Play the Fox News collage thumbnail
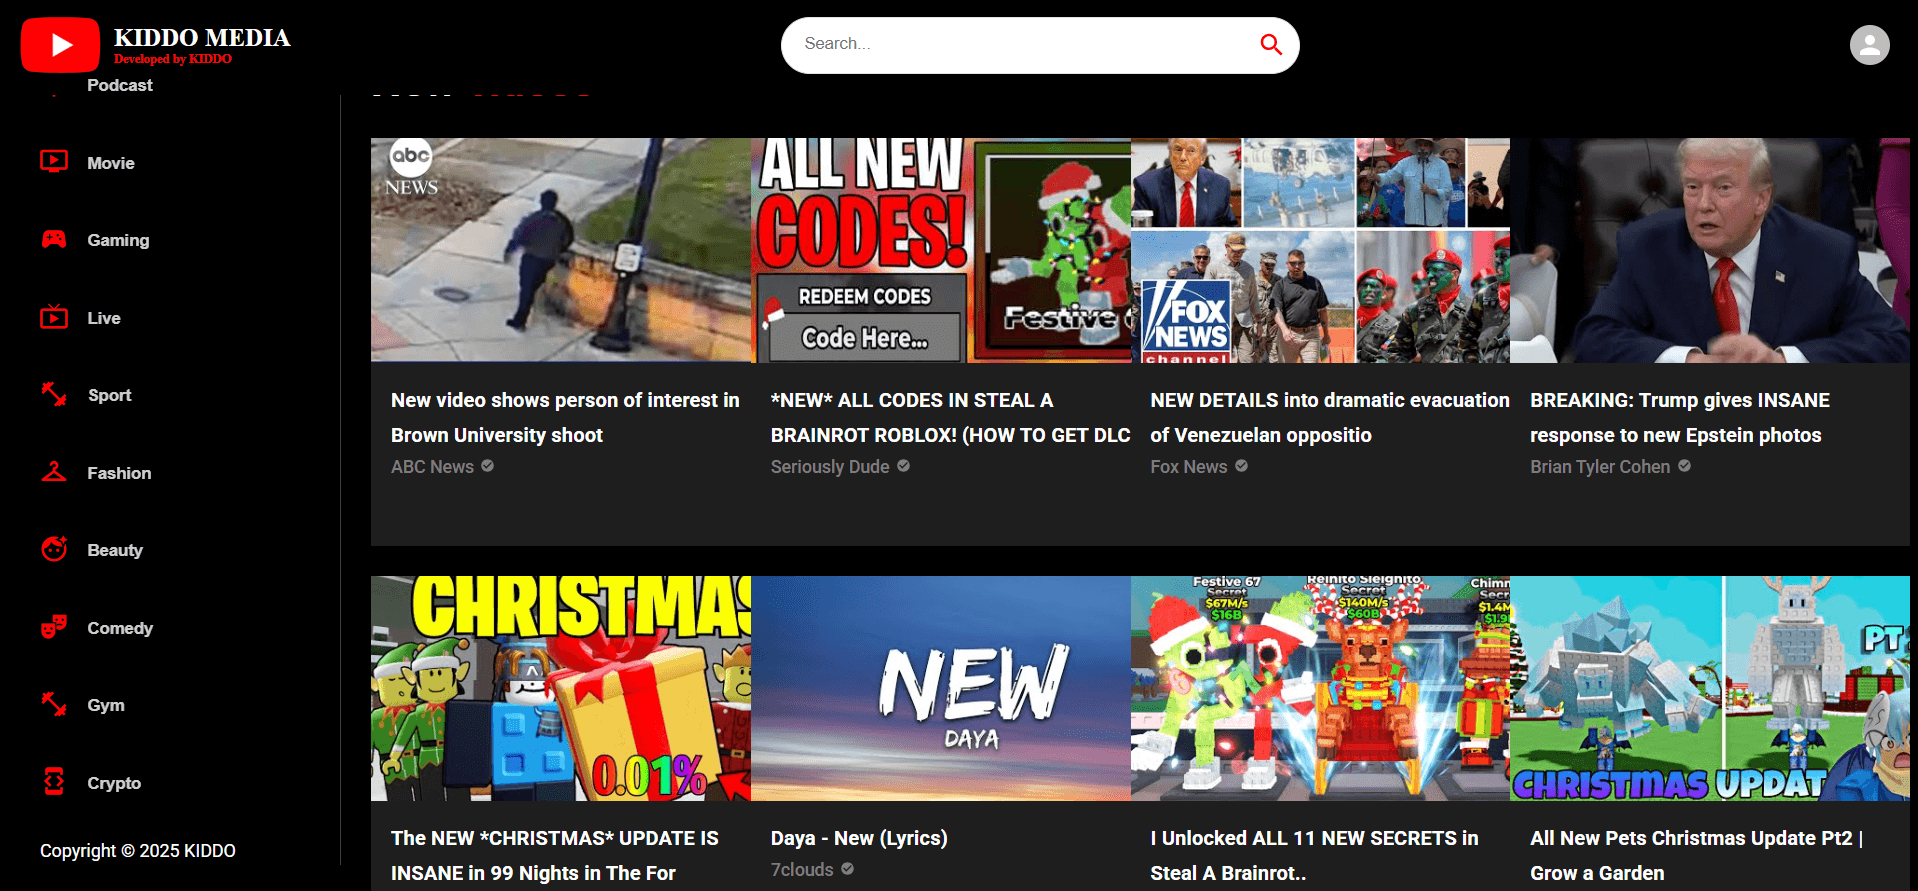 coord(1320,250)
